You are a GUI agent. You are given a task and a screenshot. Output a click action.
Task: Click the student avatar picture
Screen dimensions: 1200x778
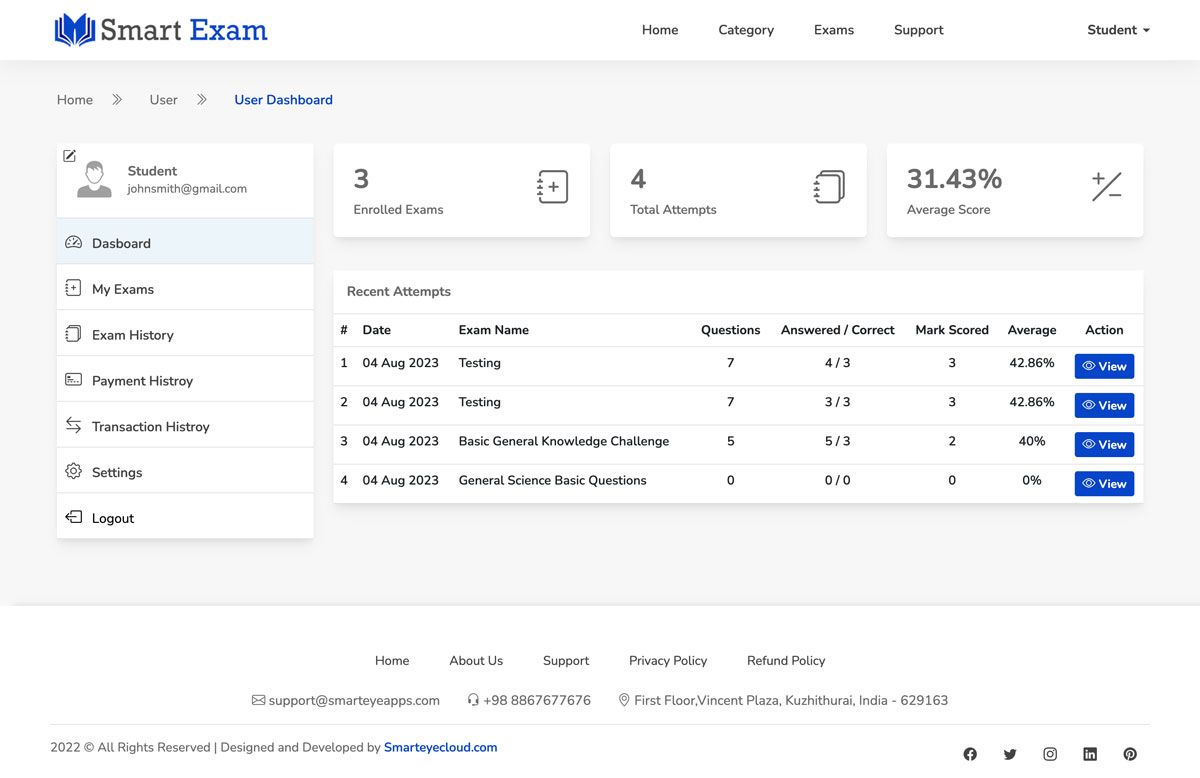[95, 180]
